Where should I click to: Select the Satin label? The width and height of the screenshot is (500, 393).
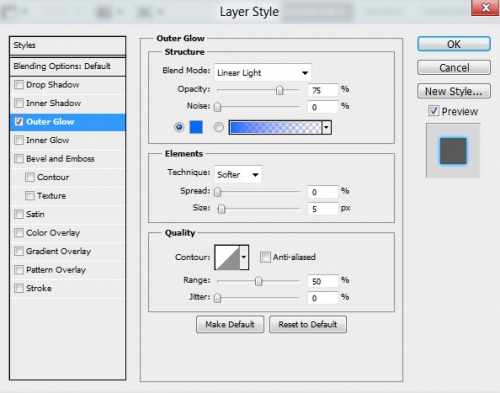[35, 214]
